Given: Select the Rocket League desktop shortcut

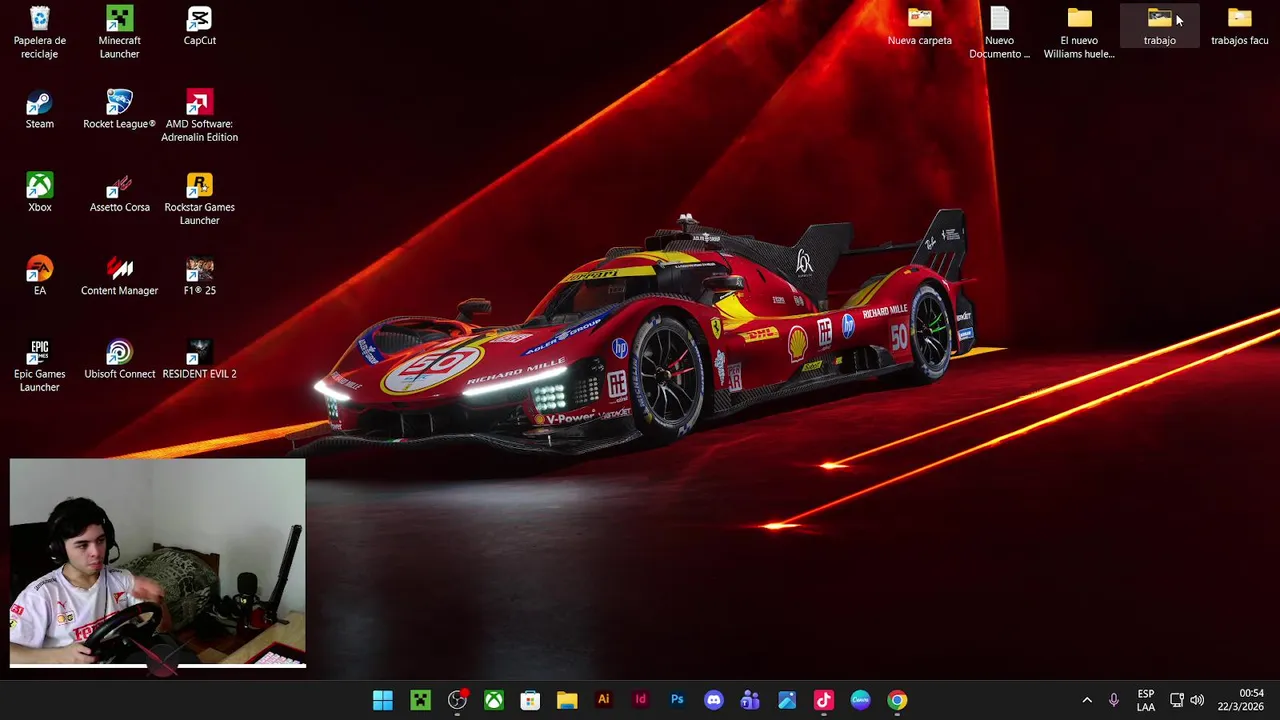Looking at the screenshot, I should click(119, 109).
